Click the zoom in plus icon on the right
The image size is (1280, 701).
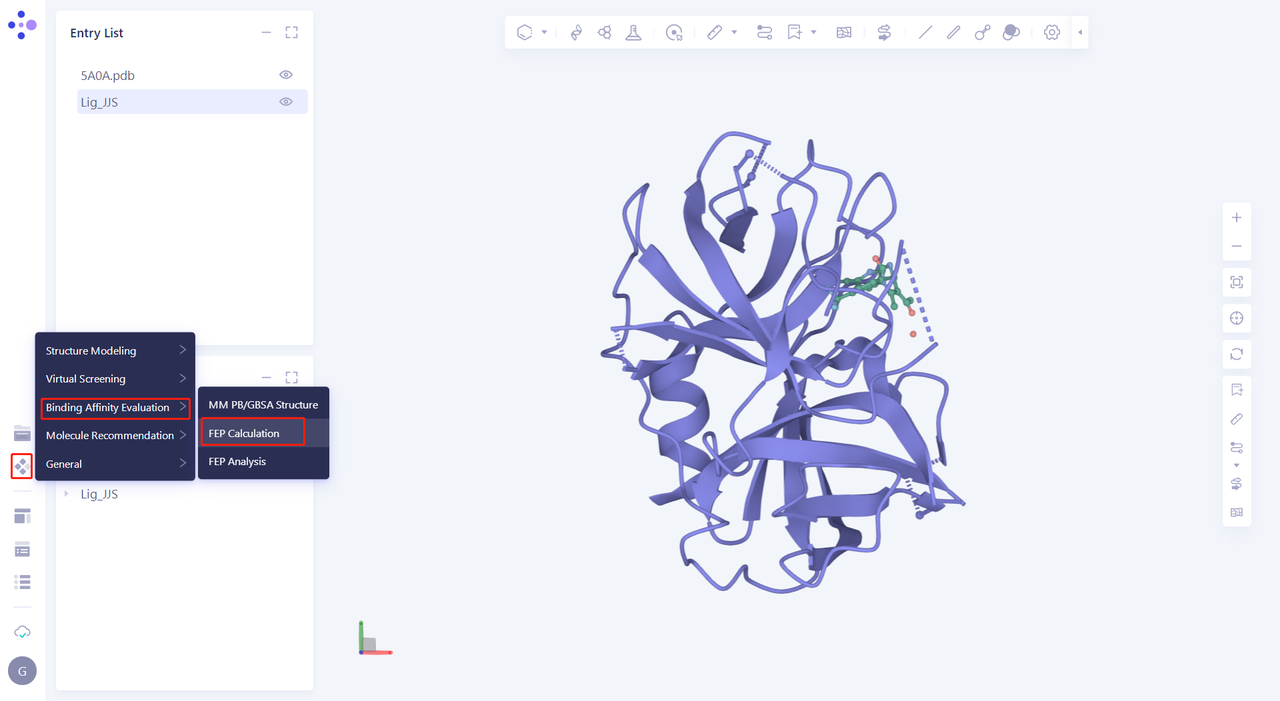tap(1236, 217)
